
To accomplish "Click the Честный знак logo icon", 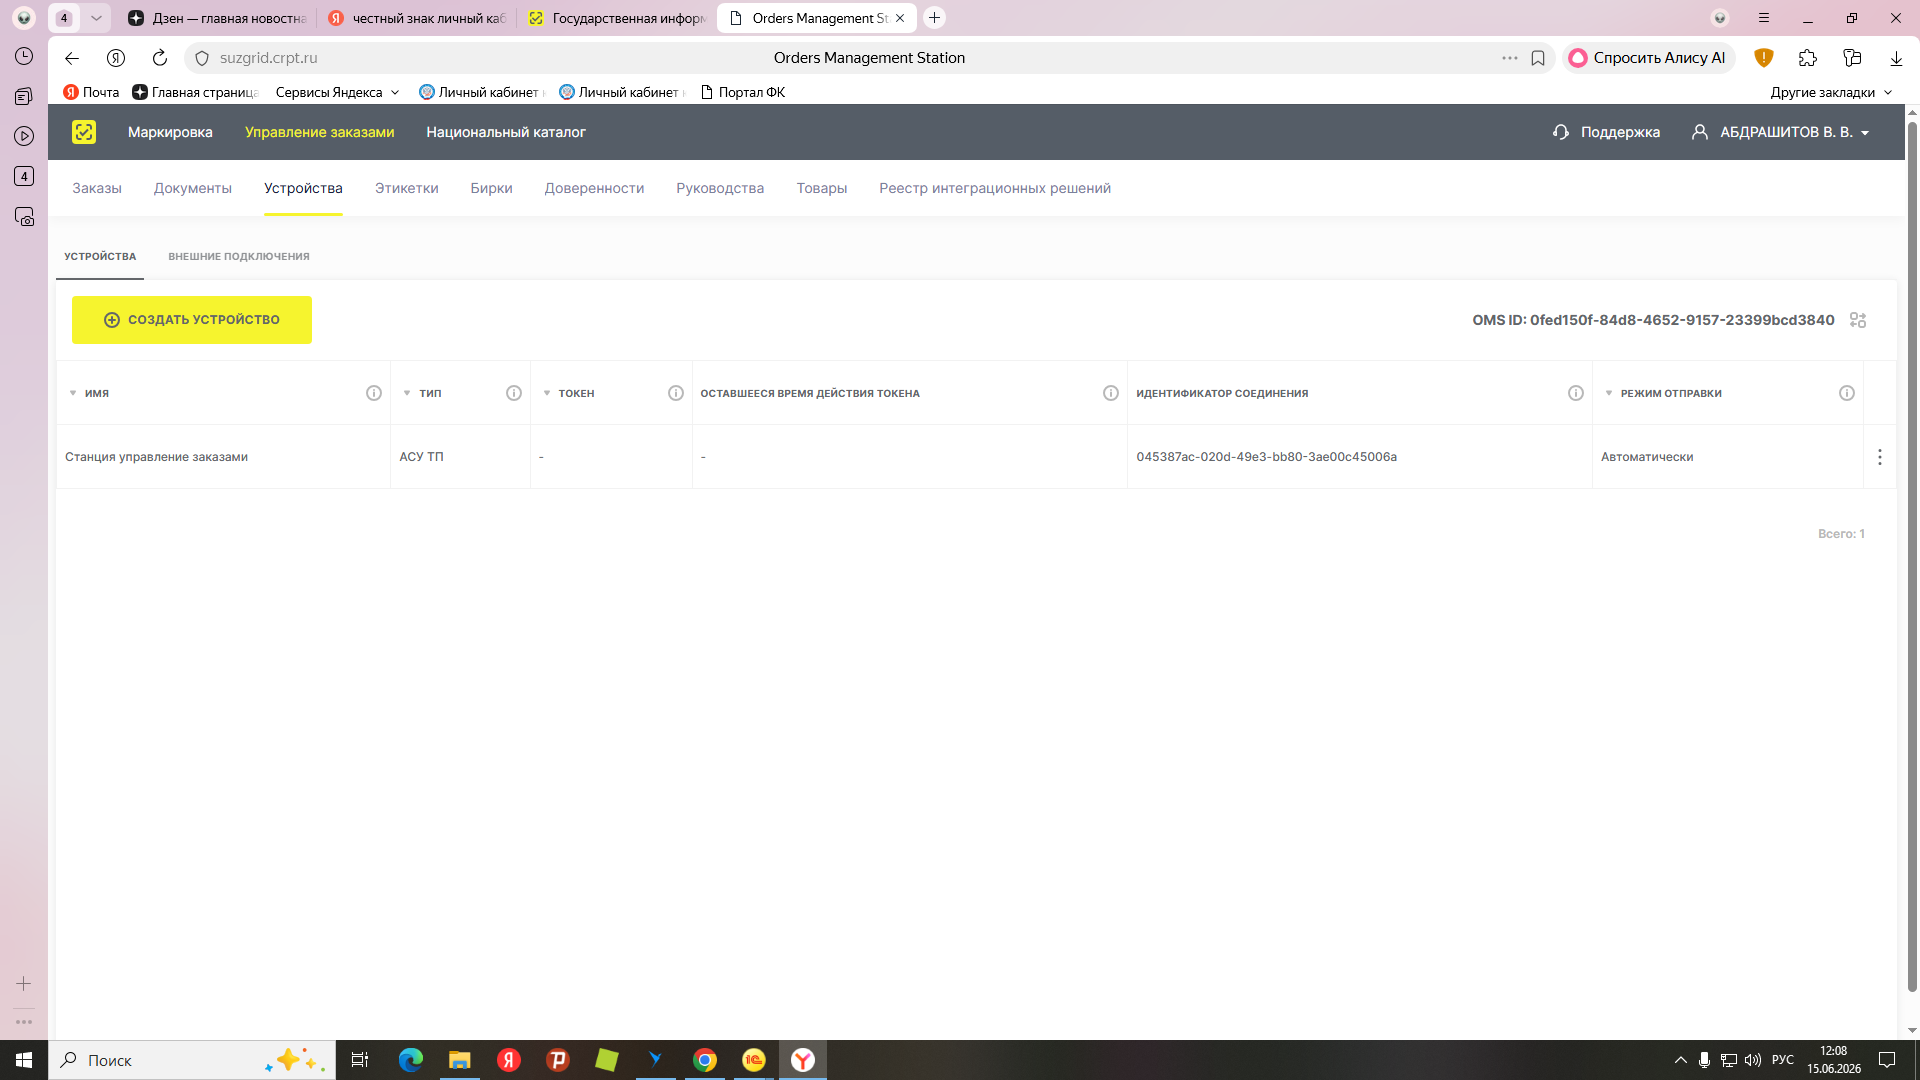I will [x=84, y=132].
